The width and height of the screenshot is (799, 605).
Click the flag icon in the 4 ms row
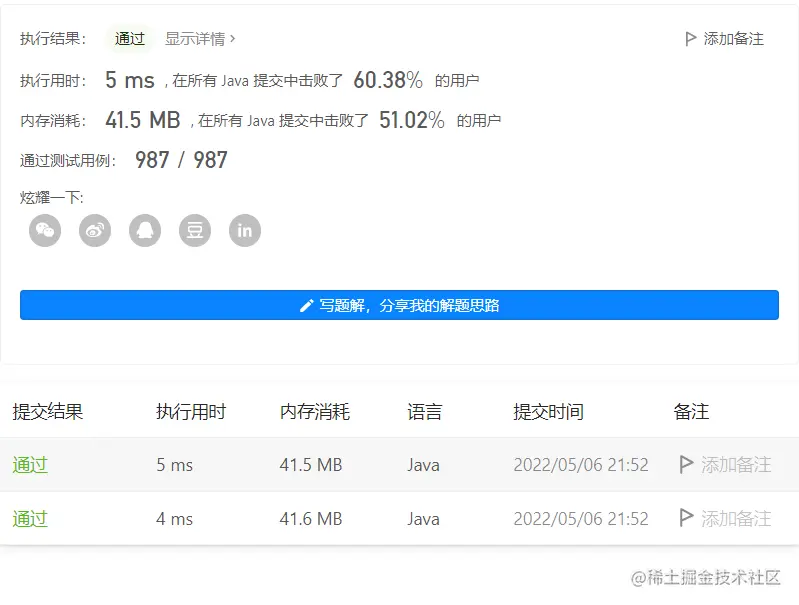tap(686, 518)
